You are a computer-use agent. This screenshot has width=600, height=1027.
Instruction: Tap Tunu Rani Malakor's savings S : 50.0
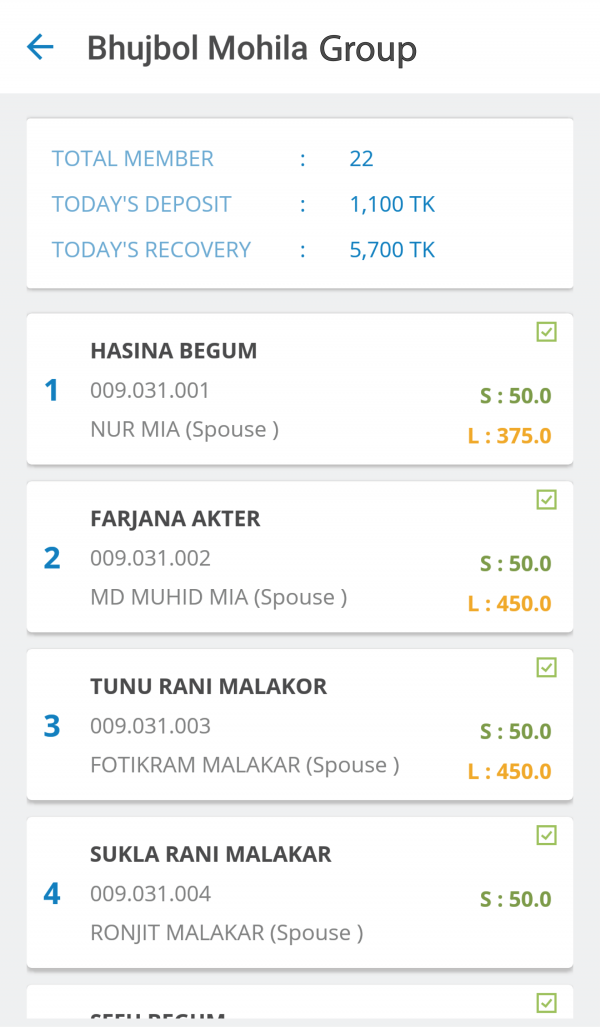[x=515, y=732]
